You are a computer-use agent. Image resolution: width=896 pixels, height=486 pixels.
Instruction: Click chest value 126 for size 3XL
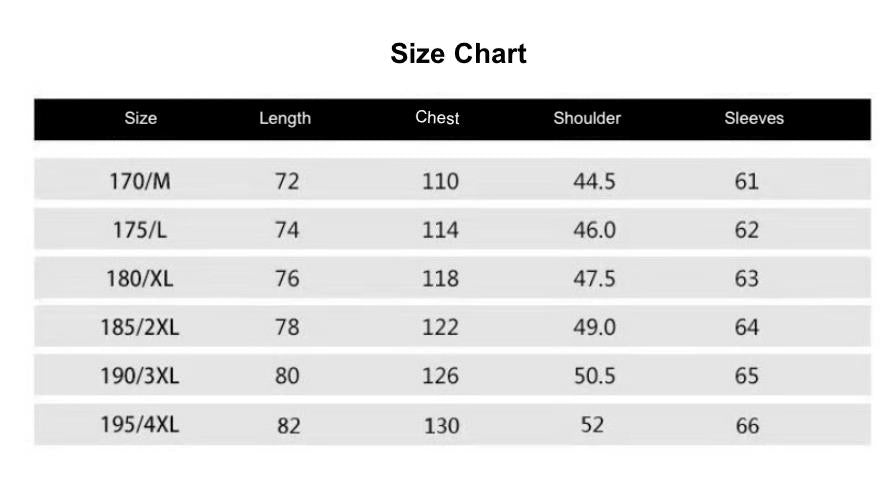(x=441, y=376)
